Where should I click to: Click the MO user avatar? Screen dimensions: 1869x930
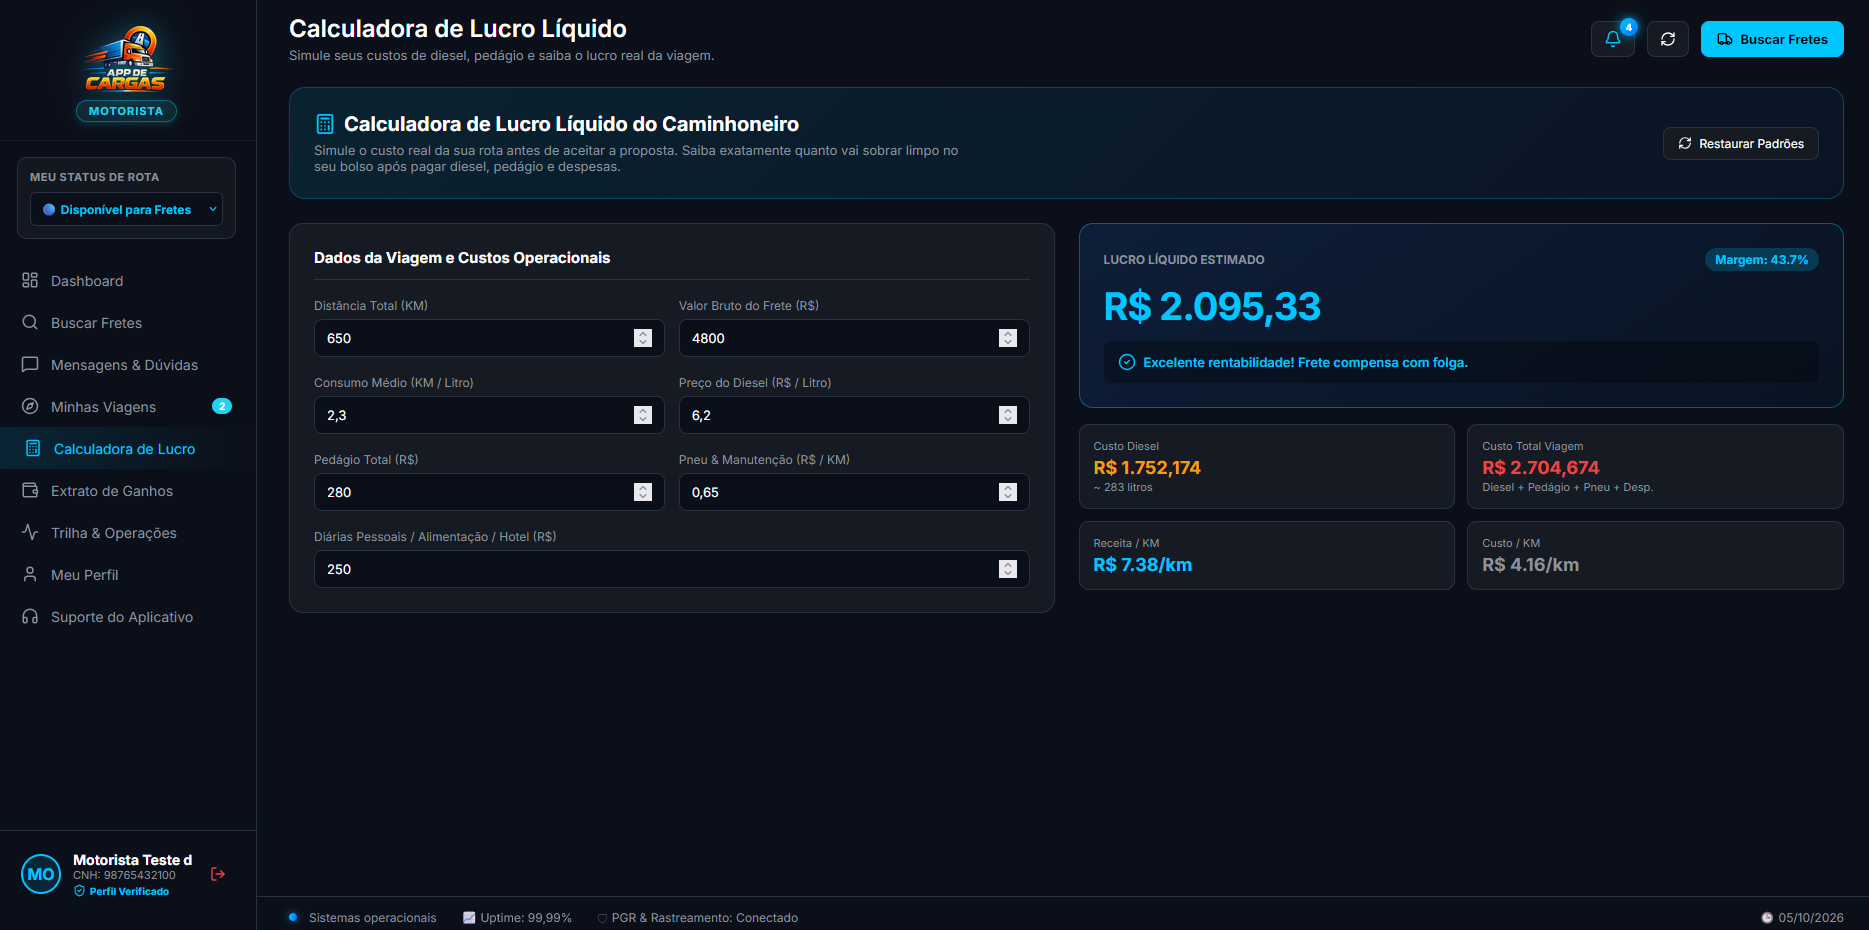coord(41,874)
